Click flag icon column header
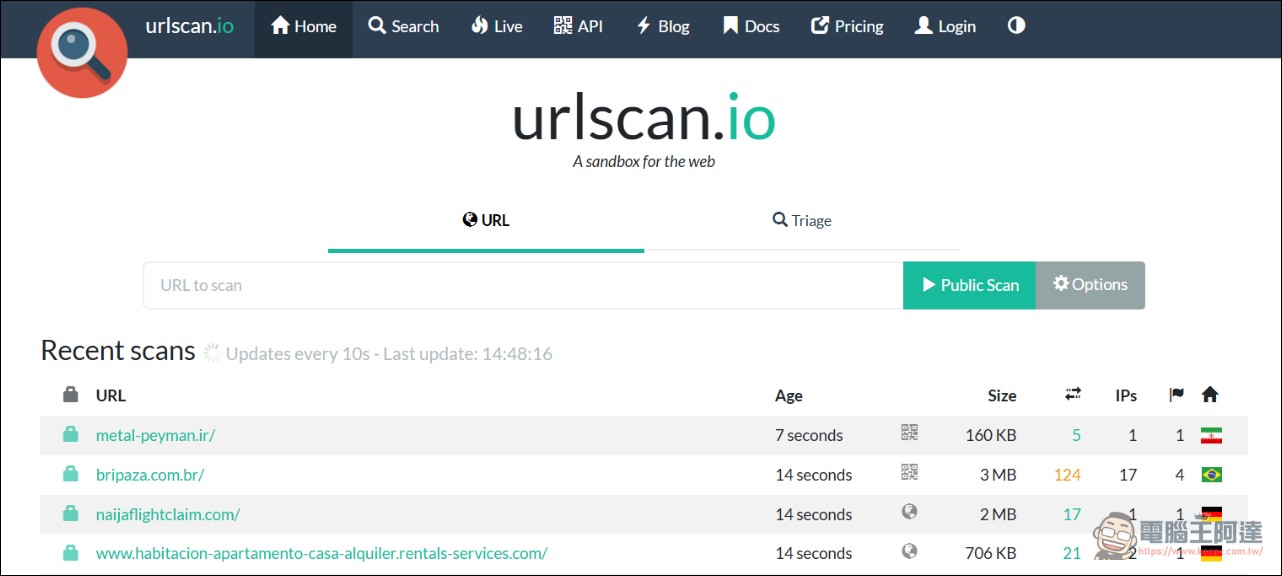Screen dimensions: 1282x576 tap(1177, 395)
